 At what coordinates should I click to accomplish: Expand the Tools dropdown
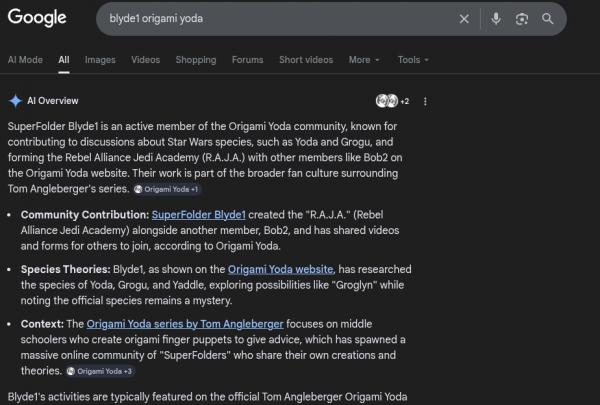click(x=413, y=60)
